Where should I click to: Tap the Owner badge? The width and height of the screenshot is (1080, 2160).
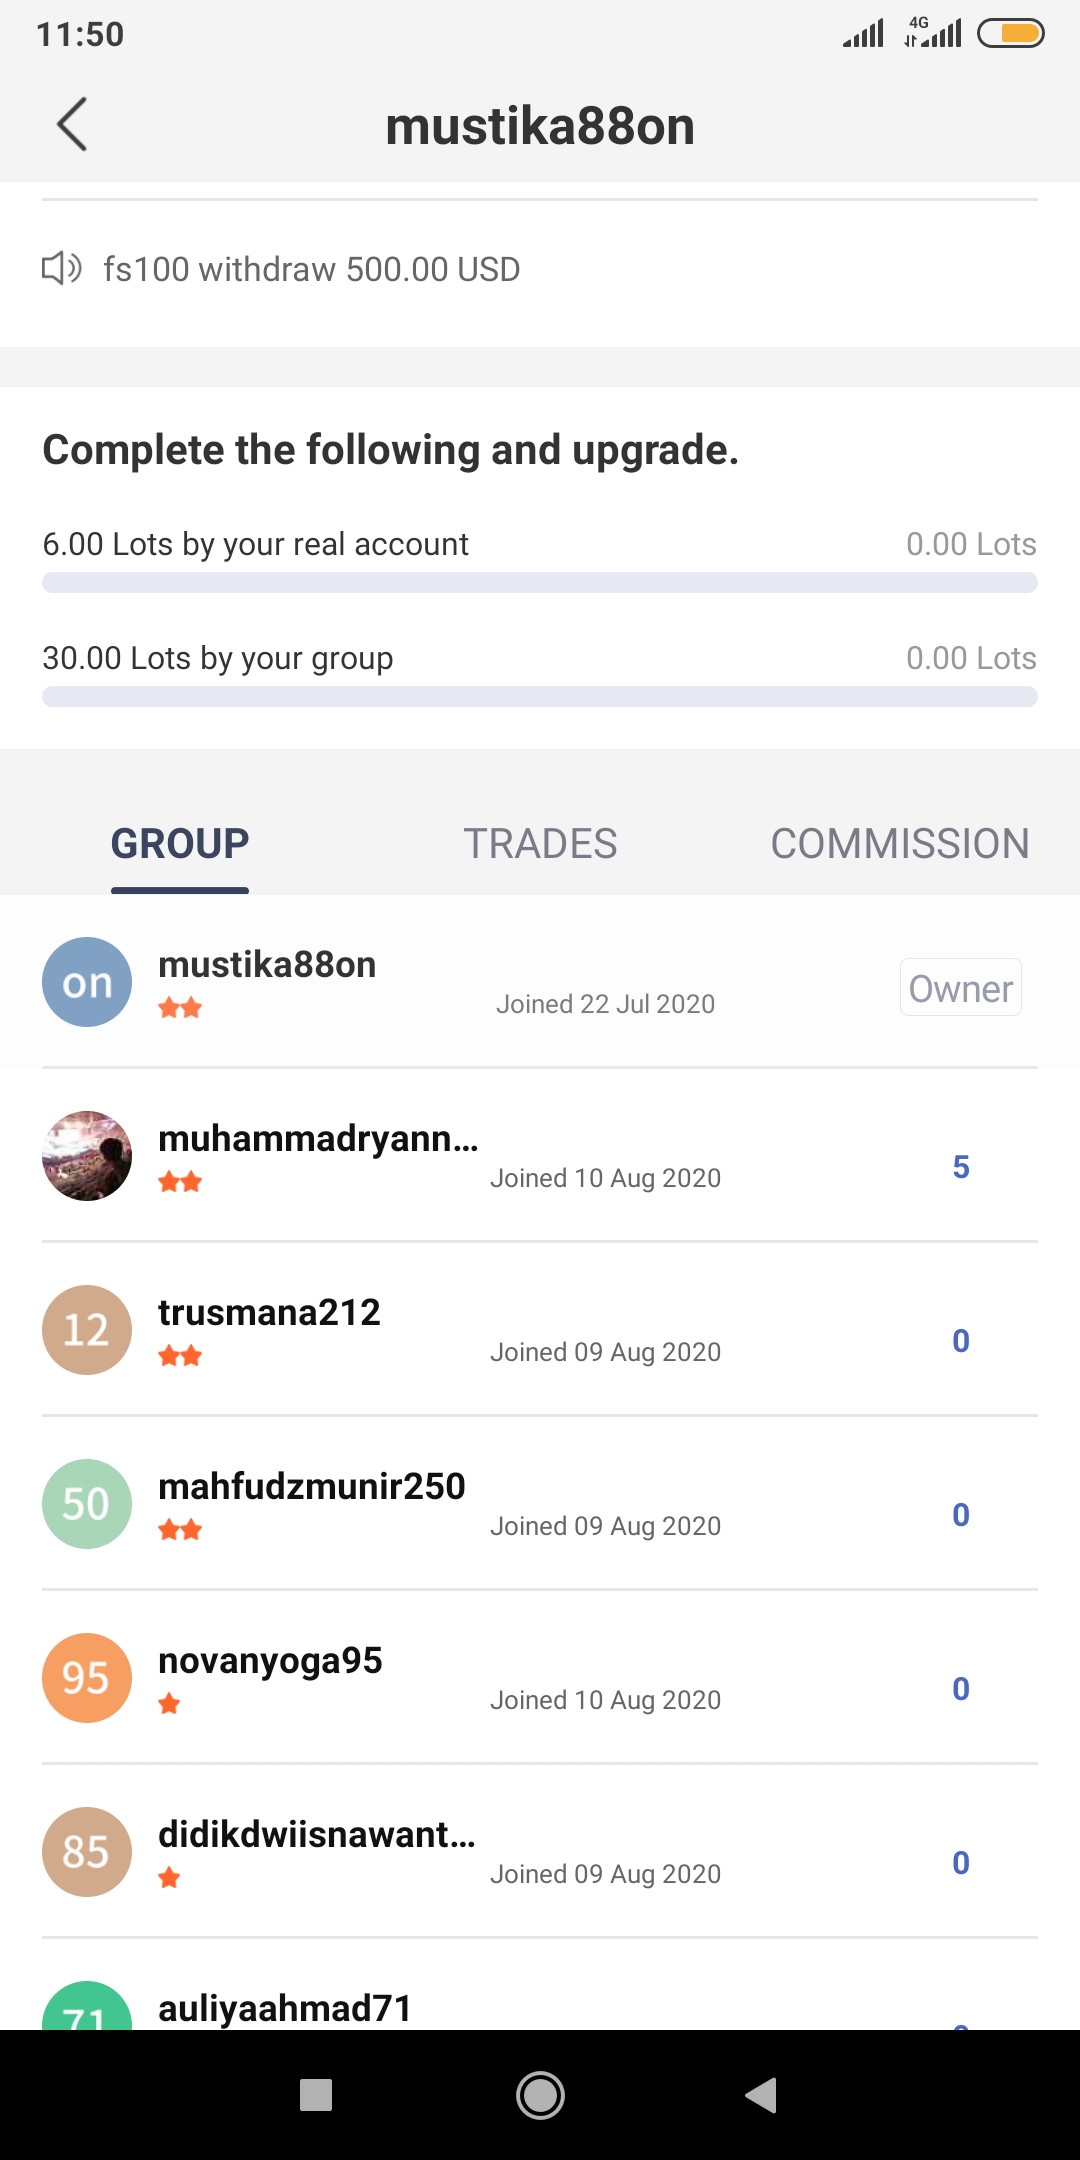[x=961, y=988]
